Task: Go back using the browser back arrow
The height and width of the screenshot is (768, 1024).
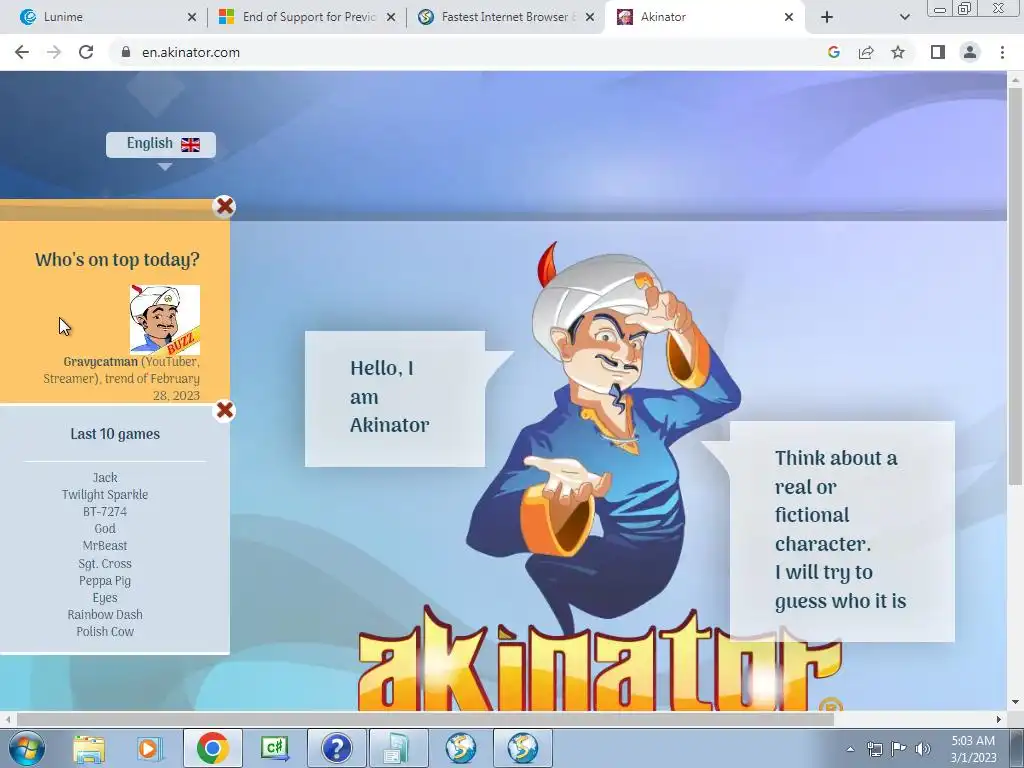Action: (x=22, y=52)
